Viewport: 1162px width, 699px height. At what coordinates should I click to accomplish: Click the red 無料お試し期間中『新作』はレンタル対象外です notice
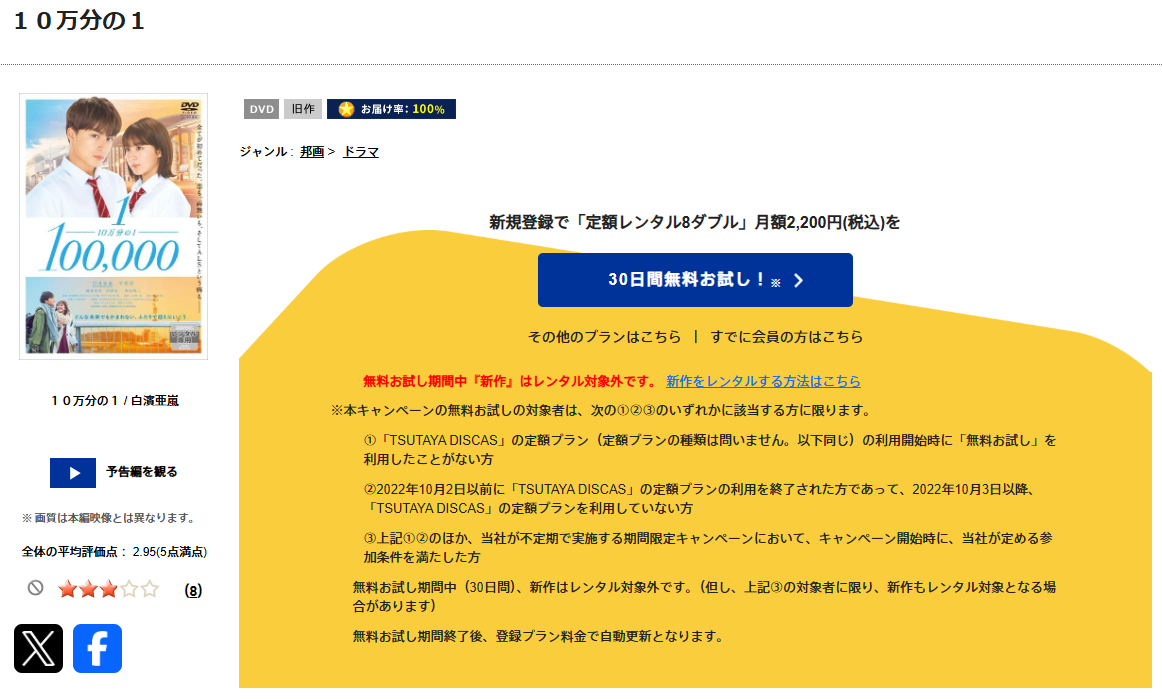pos(510,381)
